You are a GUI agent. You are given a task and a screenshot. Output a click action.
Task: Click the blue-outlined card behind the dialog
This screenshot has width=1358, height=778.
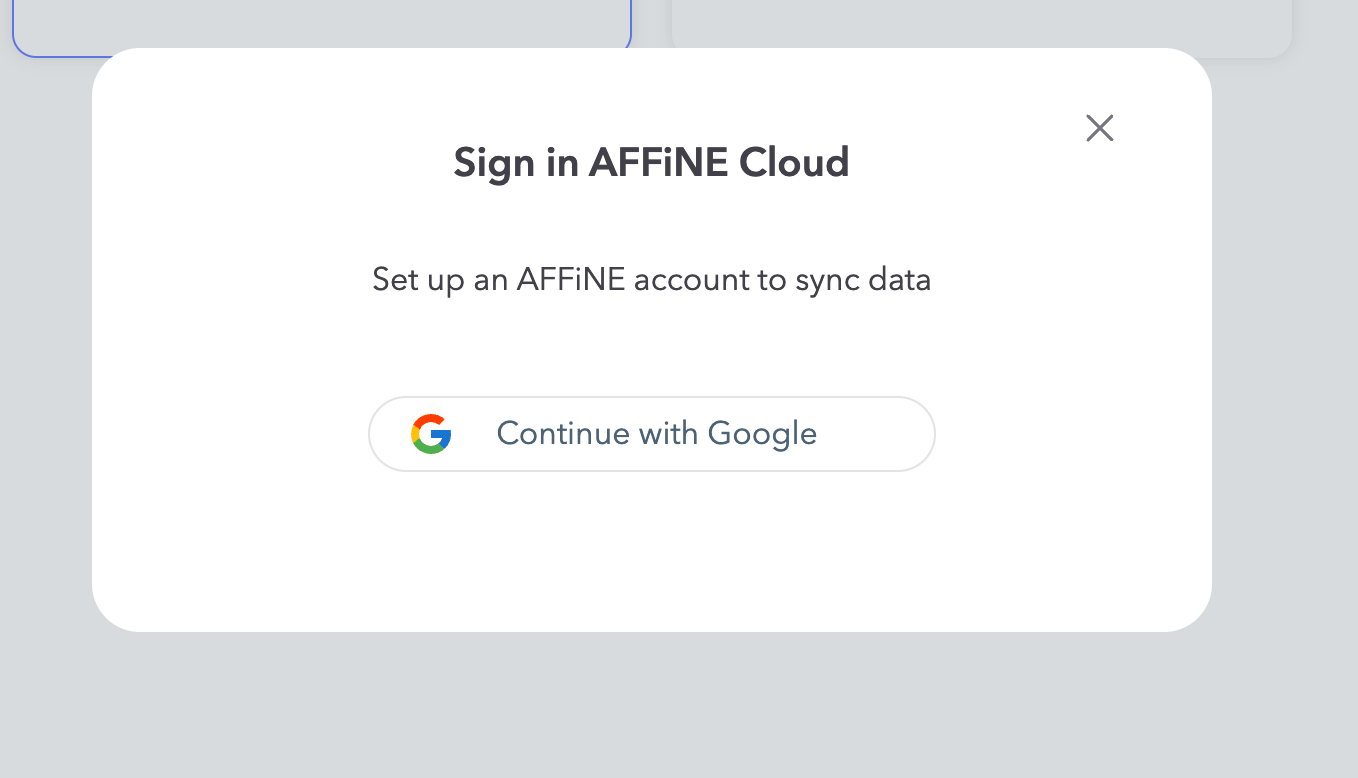[320, 20]
